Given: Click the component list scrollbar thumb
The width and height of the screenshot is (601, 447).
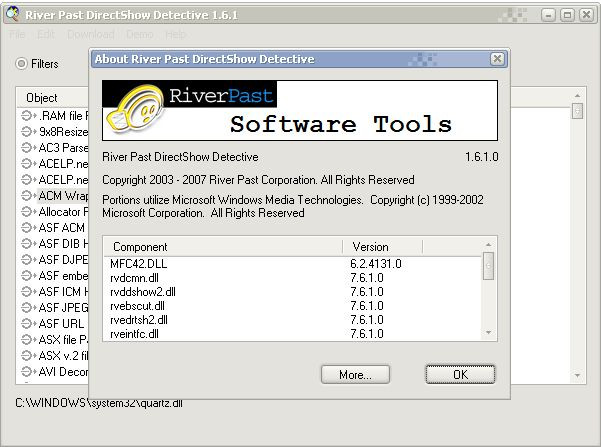Looking at the screenshot, I should 488,266.
